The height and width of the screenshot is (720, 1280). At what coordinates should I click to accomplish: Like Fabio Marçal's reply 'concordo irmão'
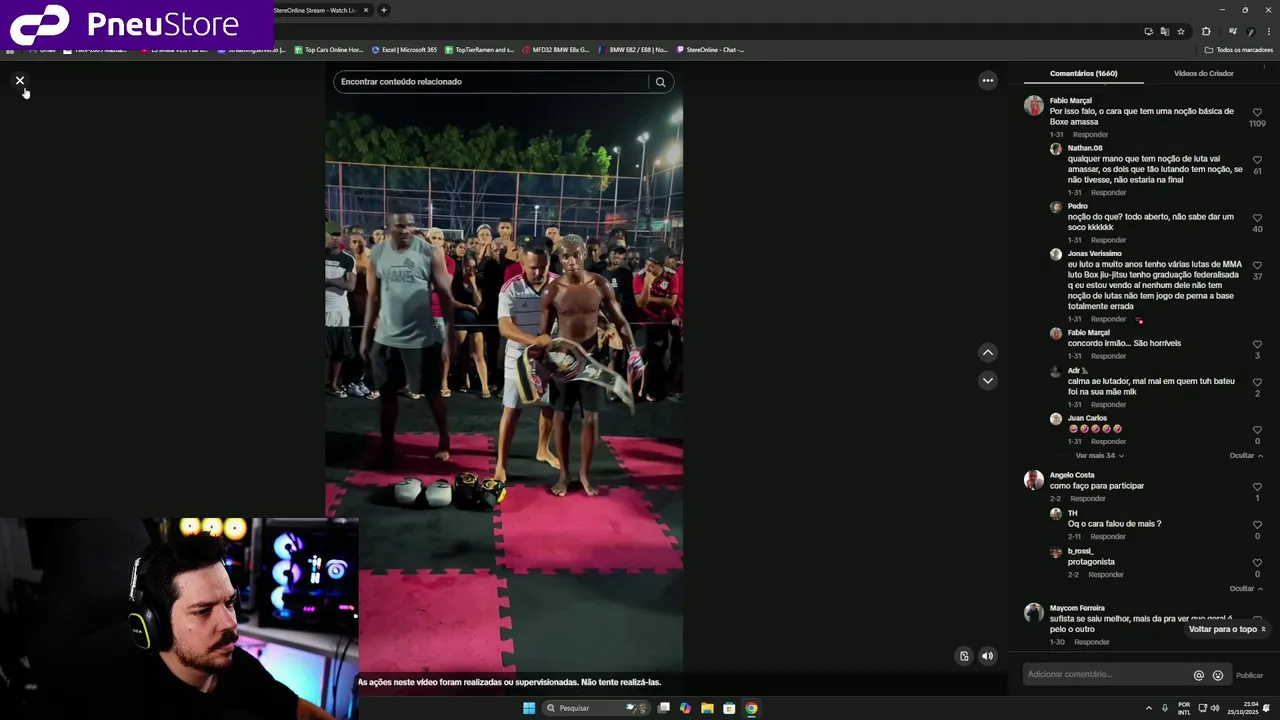pos(1257,344)
